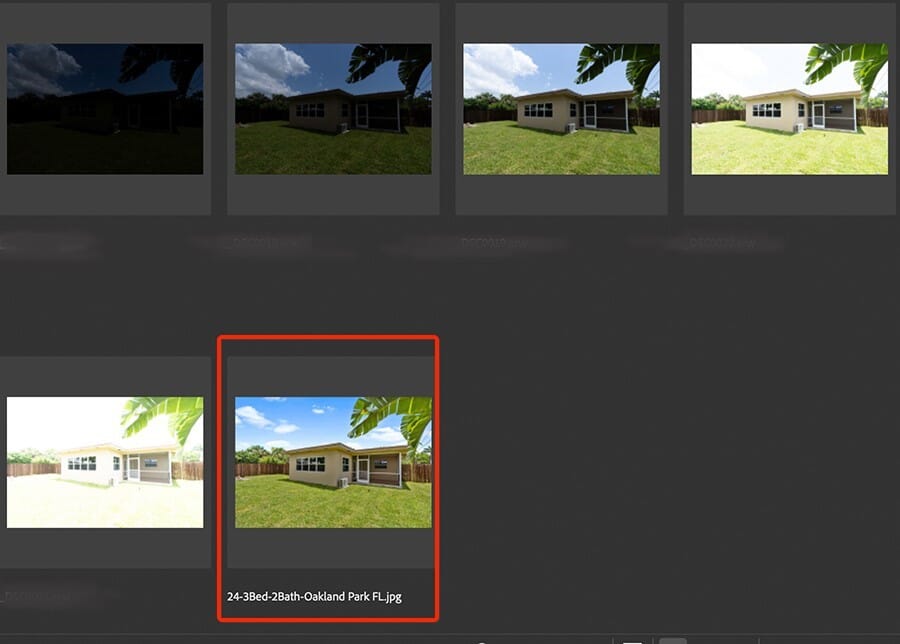Click the blurred filename under the second thumbnail
This screenshot has height=644, width=900.
tap(250, 242)
